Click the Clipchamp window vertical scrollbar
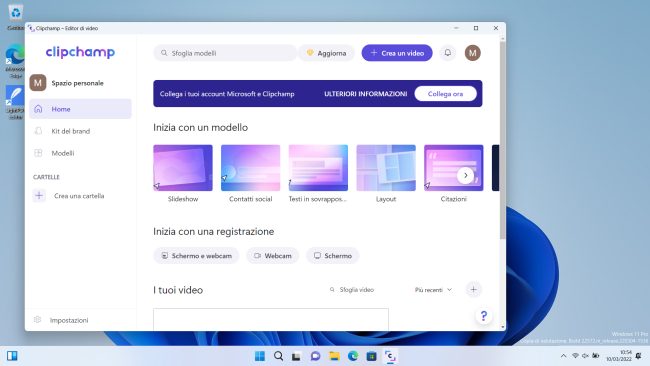The width and height of the screenshot is (650, 366). point(502,140)
